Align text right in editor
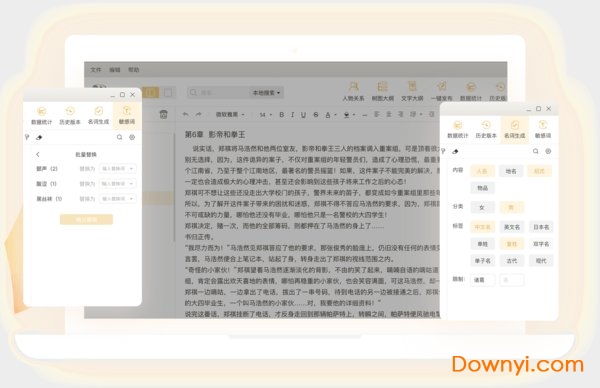This screenshot has height=388, width=600. (401, 114)
